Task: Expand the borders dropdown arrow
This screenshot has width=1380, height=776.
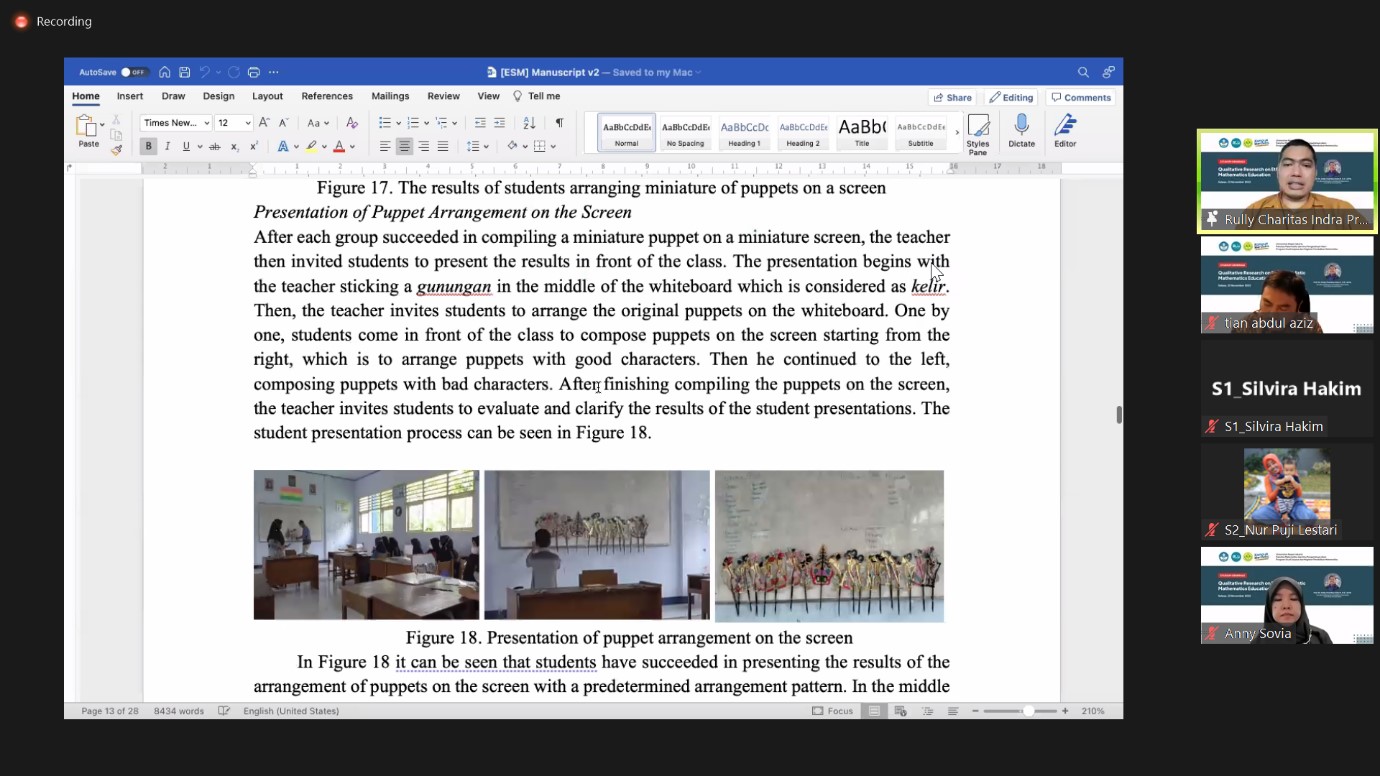Action: [552, 147]
